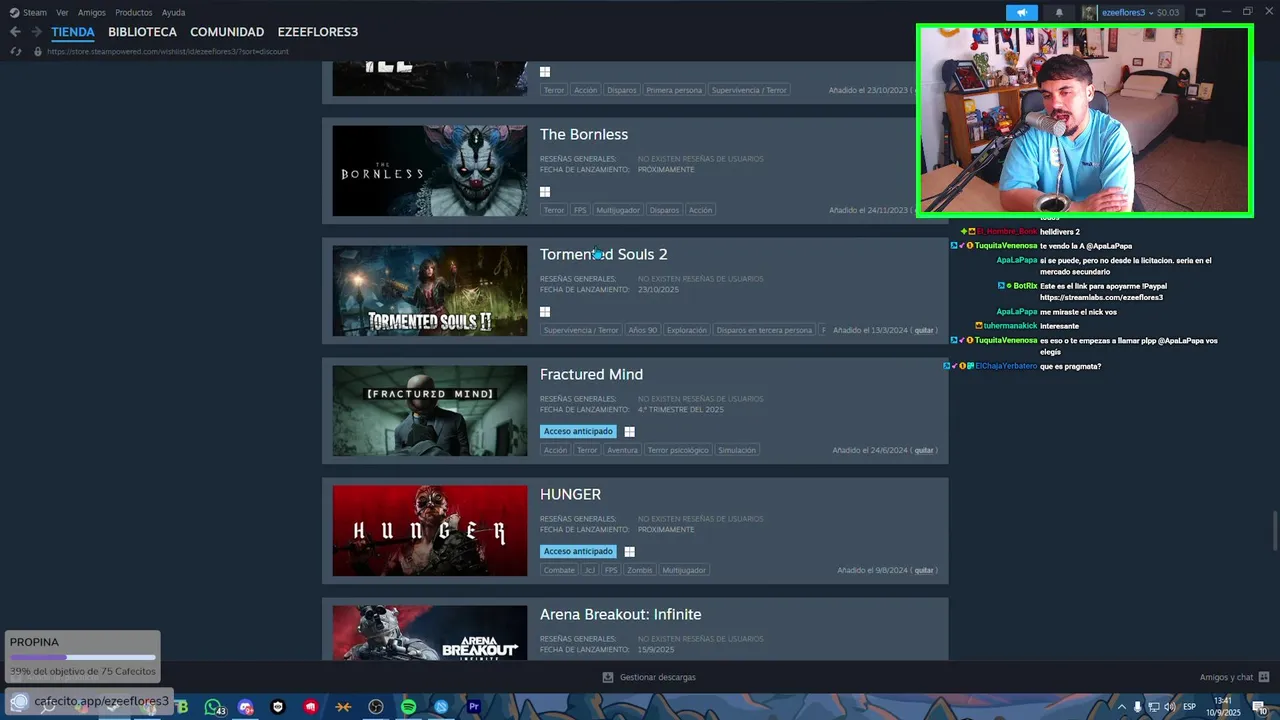Switch to the BIBLIOTECA tab
Screen dimensions: 1280x720
pyautogui.click(x=142, y=32)
